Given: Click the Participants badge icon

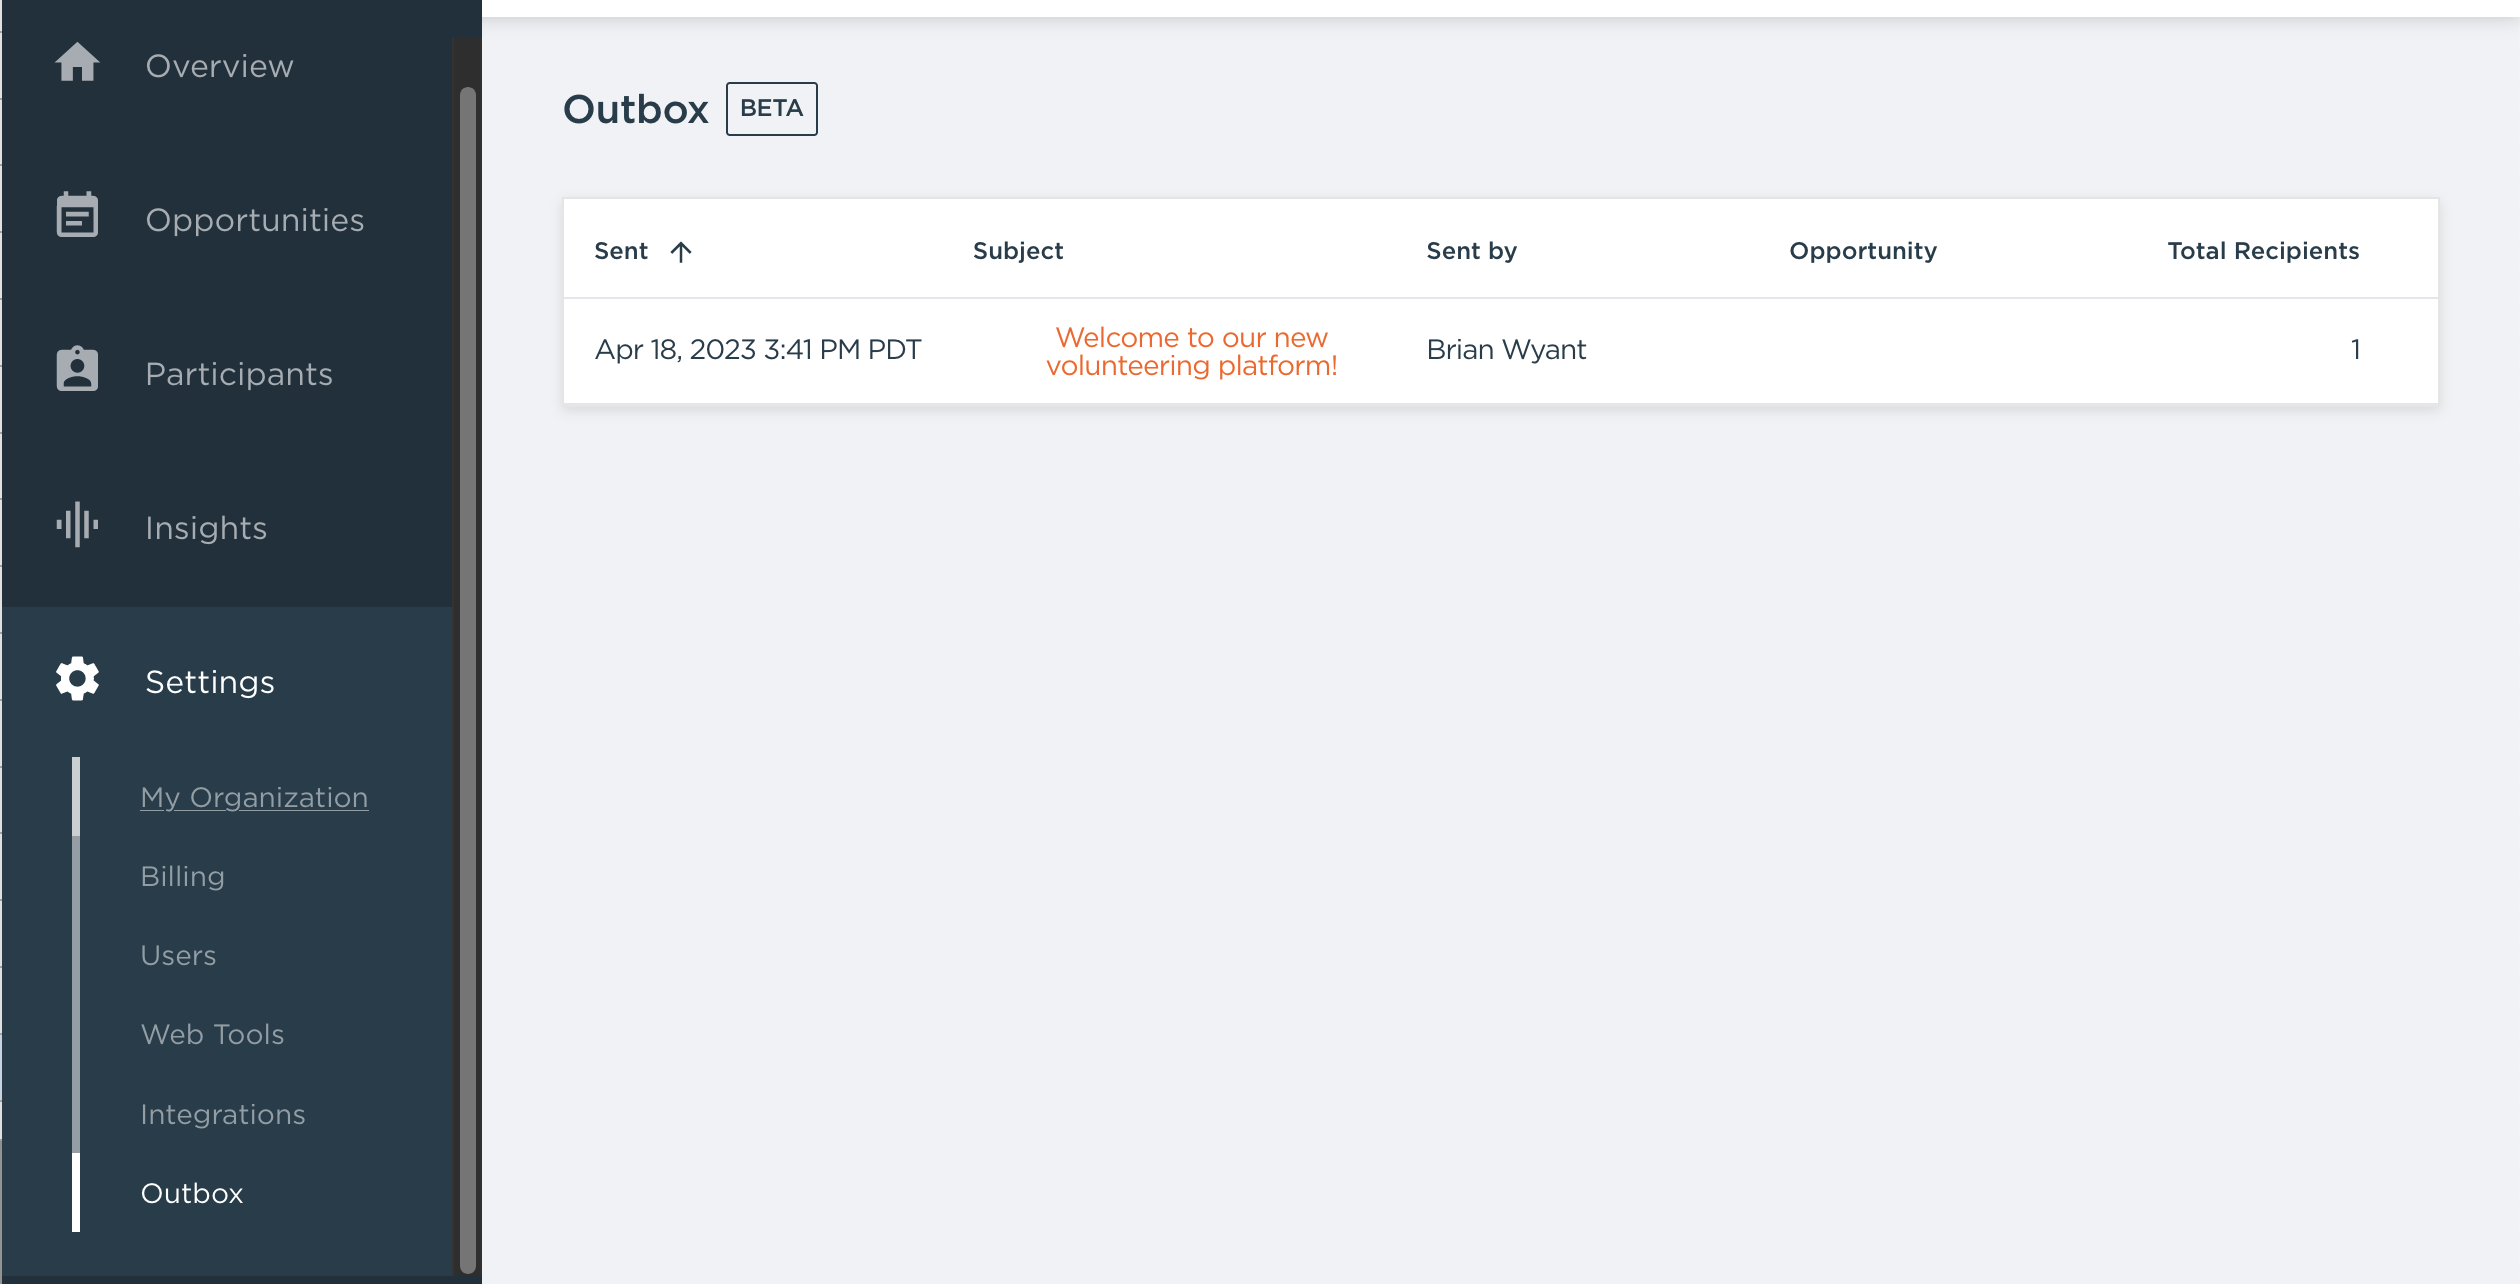Looking at the screenshot, I should (77, 370).
